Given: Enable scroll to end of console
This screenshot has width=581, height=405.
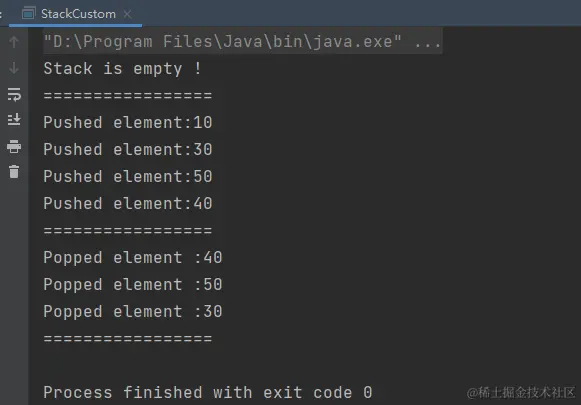Looking at the screenshot, I should [x=14, y=120].
